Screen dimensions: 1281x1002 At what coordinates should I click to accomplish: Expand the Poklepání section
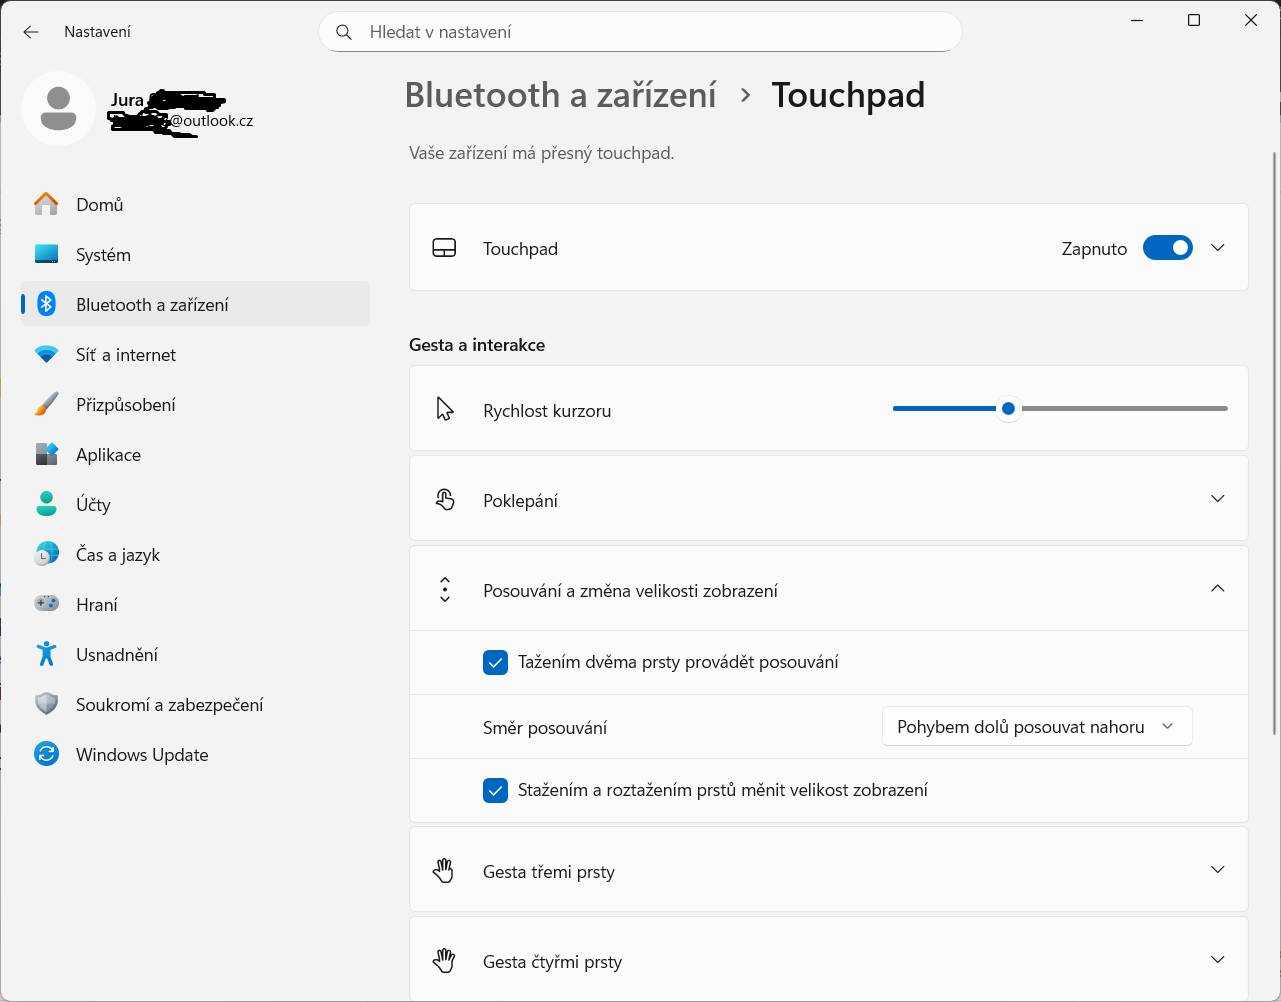coord(1217,499)
